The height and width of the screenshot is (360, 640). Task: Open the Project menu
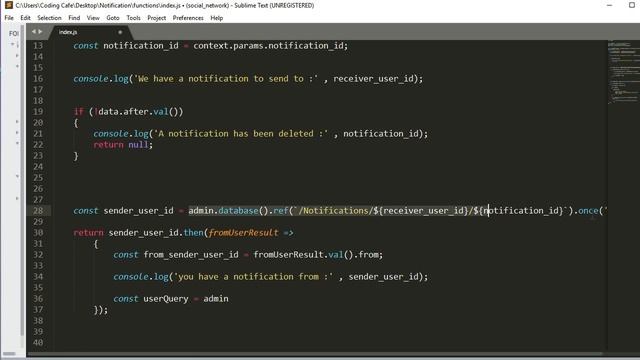tap(157, 18)
